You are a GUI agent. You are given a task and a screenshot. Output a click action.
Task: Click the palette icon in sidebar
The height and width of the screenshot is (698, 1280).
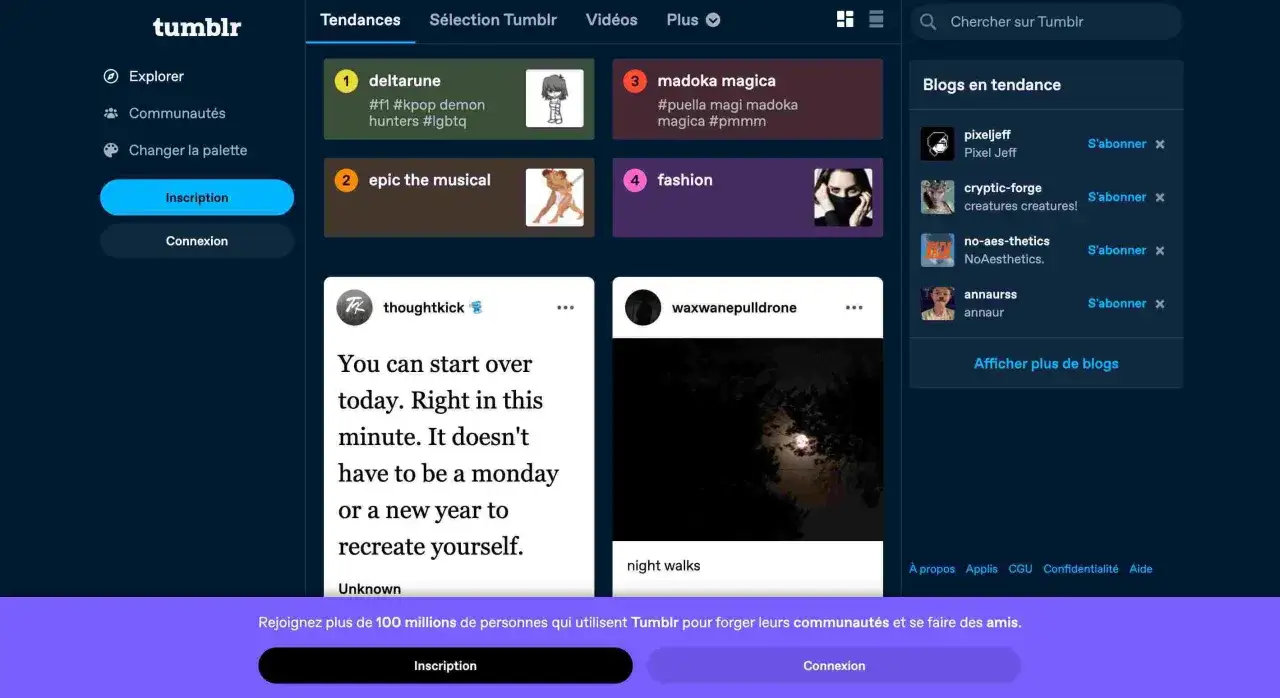111,150
